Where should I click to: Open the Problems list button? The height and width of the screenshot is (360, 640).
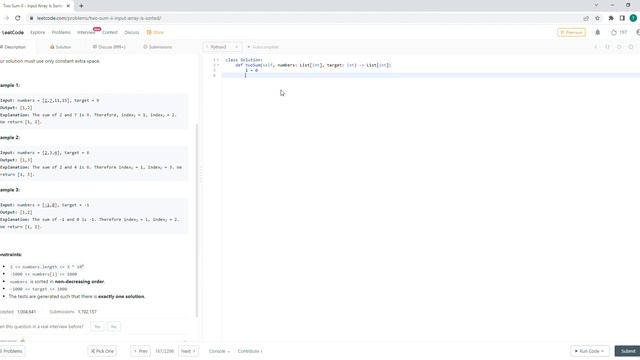11,351
